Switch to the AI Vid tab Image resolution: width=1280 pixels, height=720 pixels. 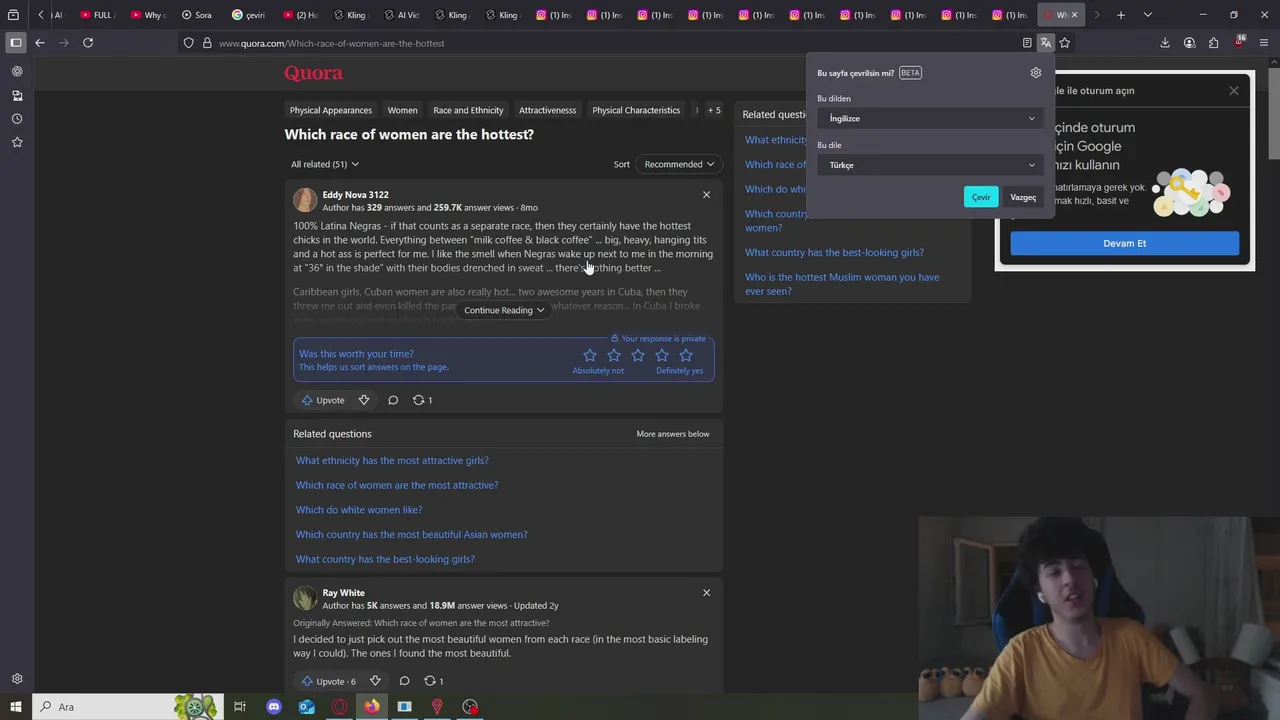coord(401,15)
